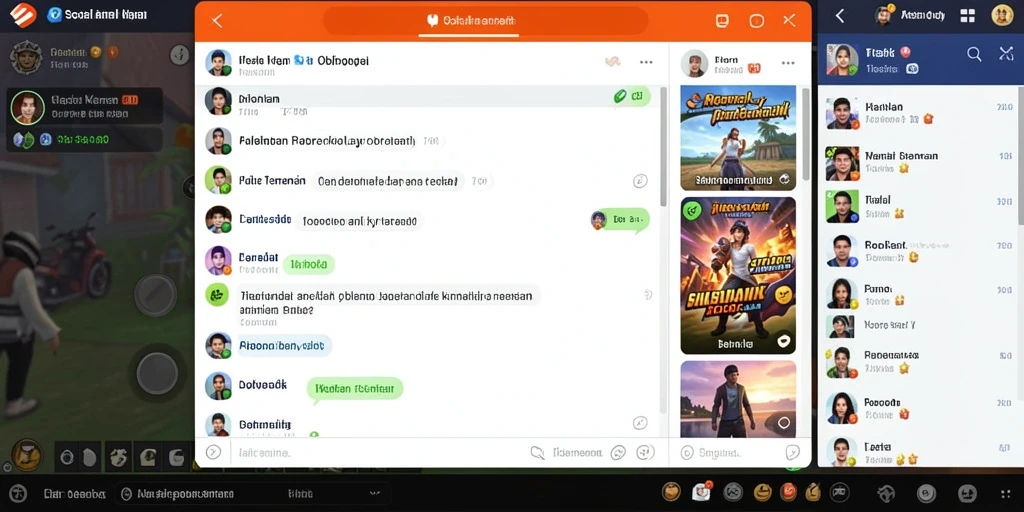Expand the taskbar dropdown chevron
Viewport: 1024px width, 512px height.
click(374, 493)
